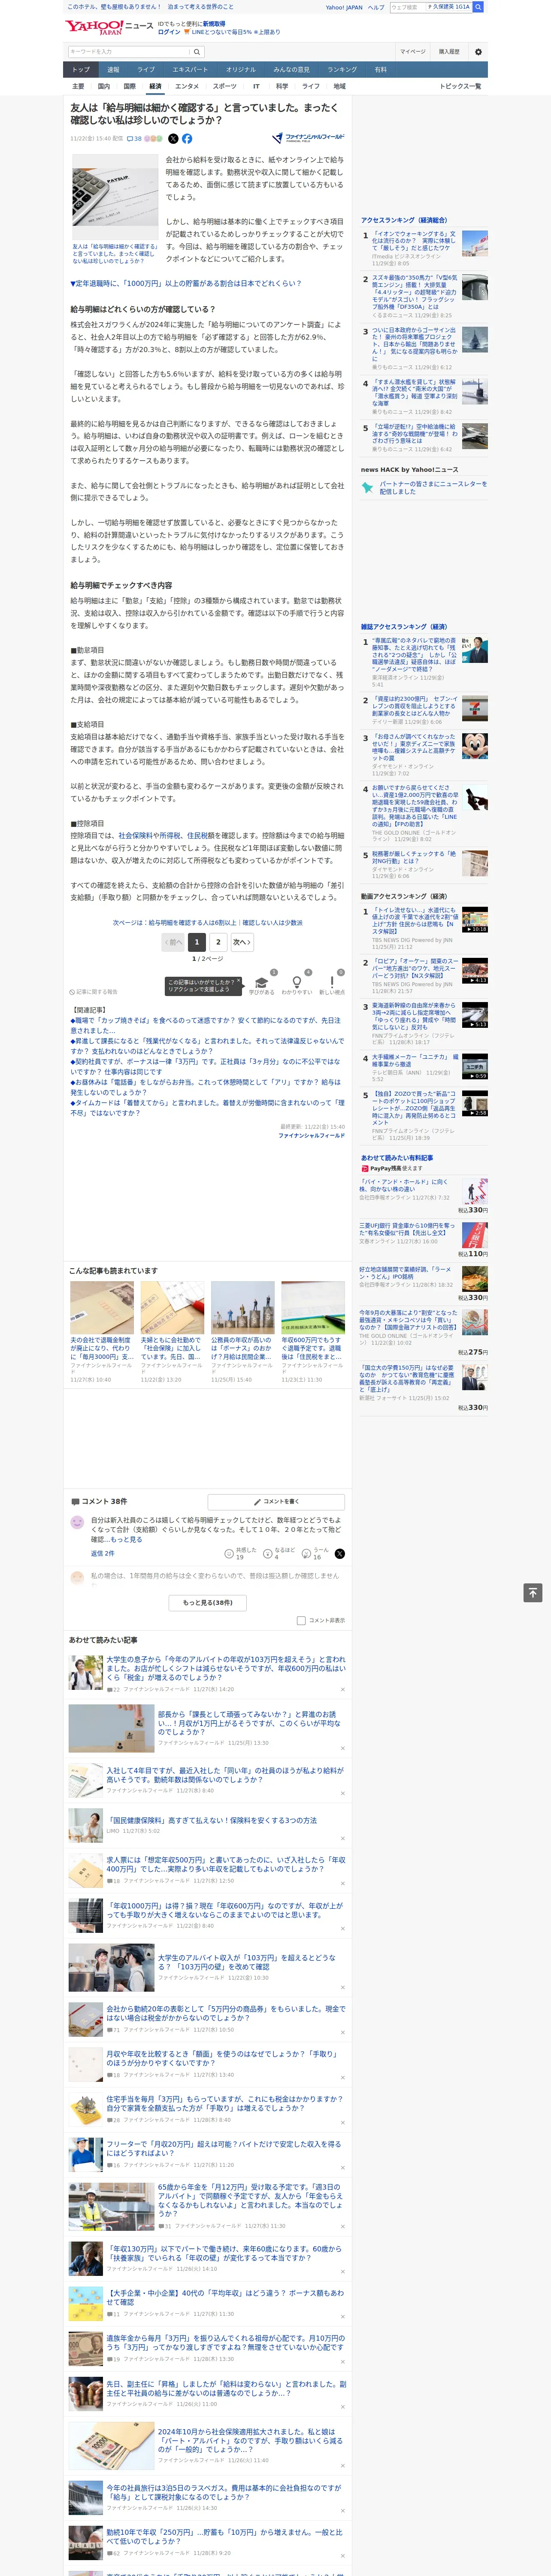The height and width of the screenshot is (2576, 551).
Task: Select the エキスパート tab
Action: pos(190,70)
